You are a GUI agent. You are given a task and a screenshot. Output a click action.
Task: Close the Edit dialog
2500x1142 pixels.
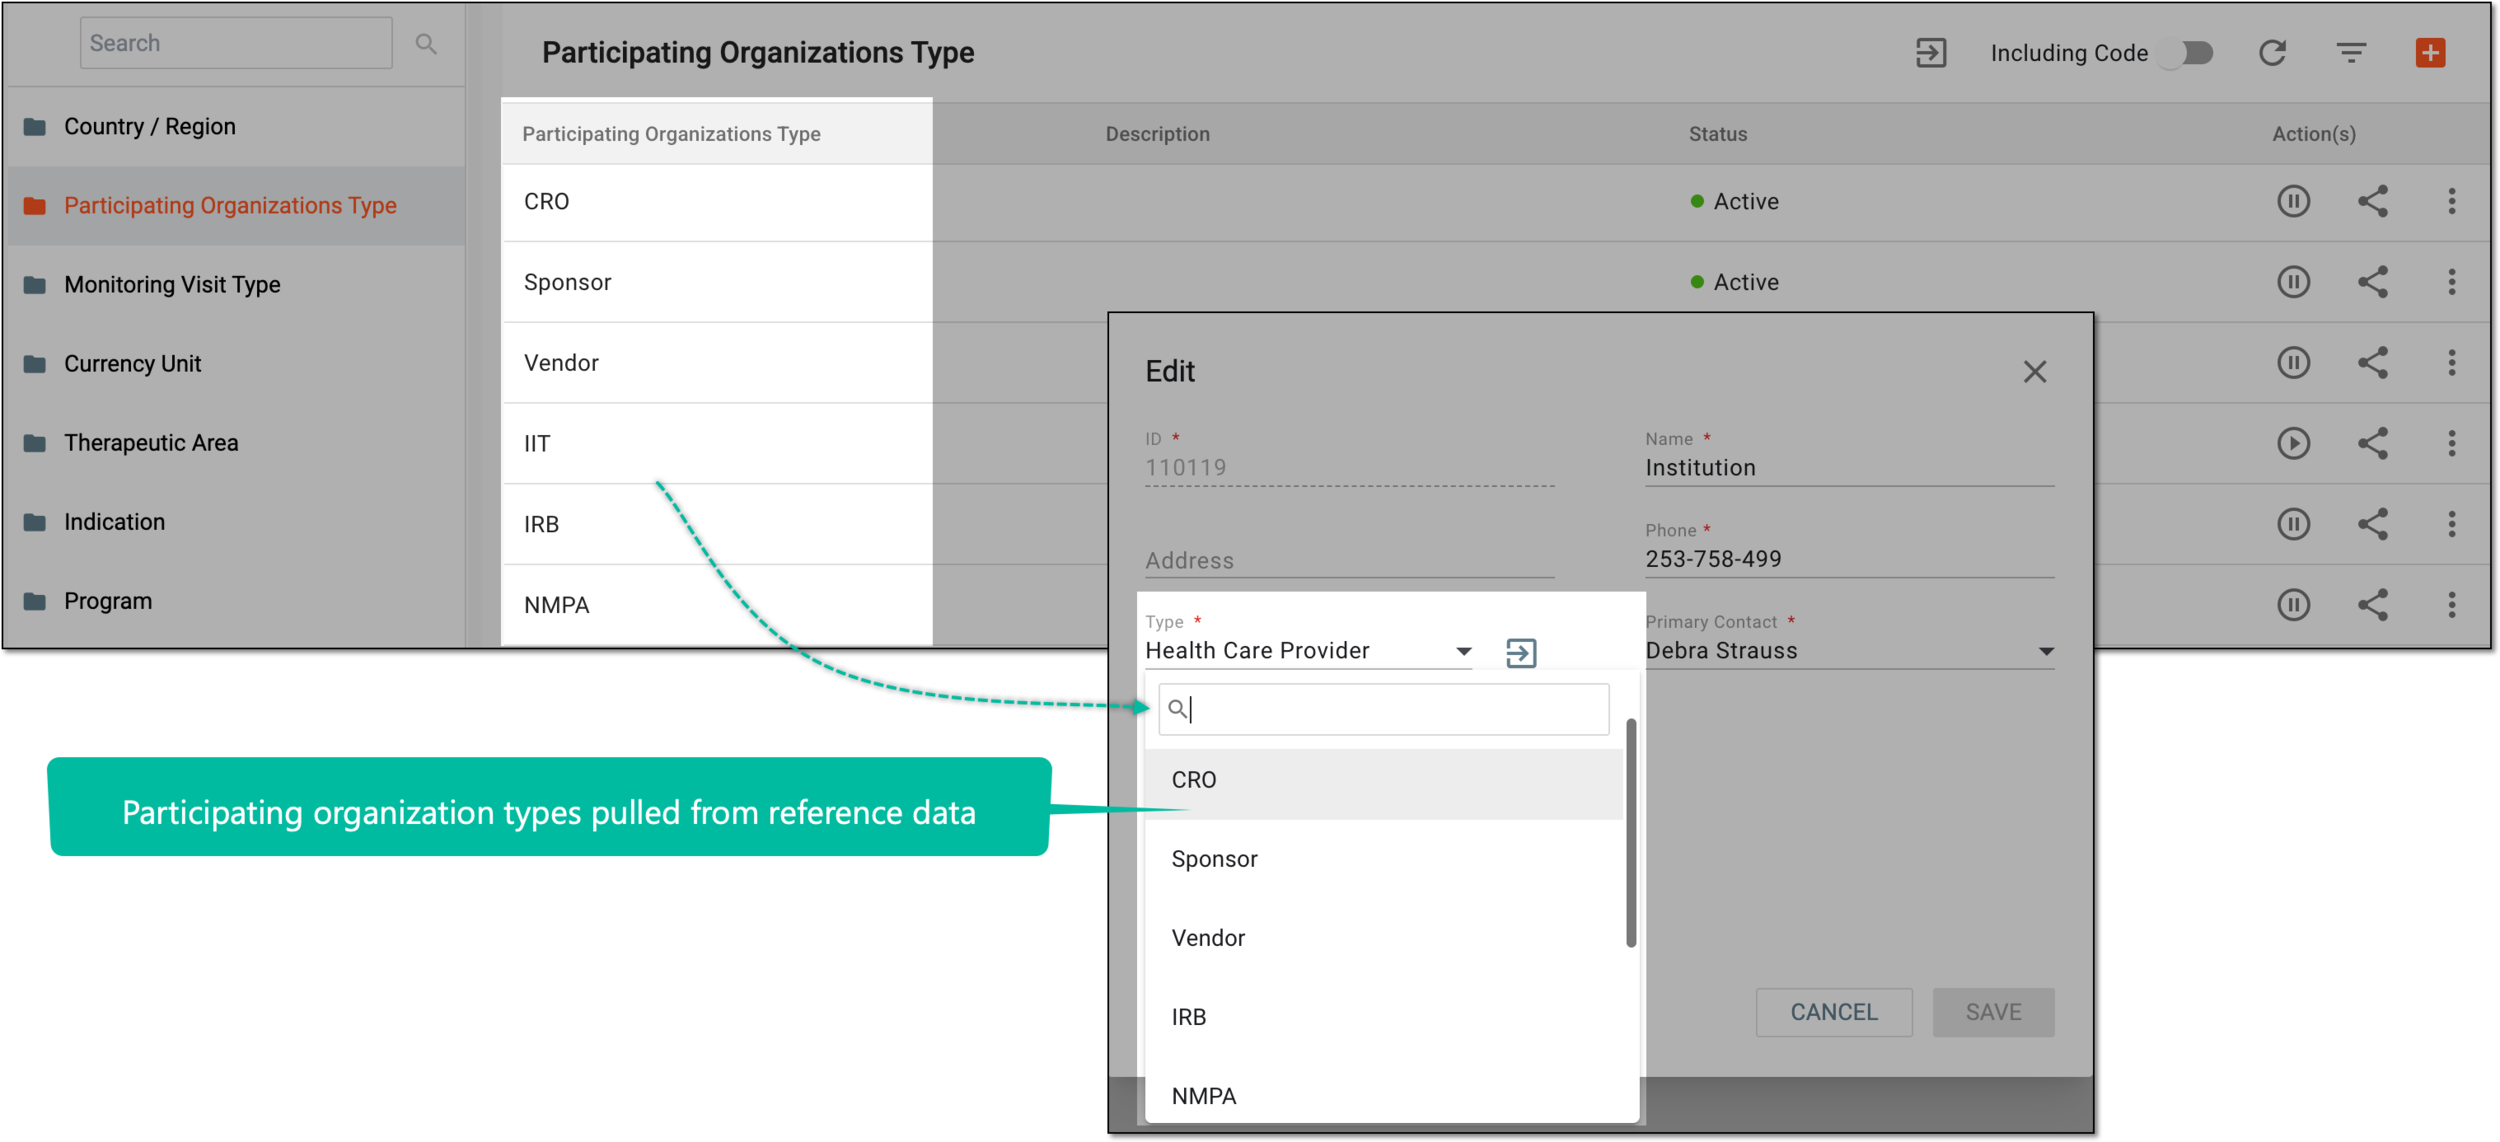point(2035,372)
